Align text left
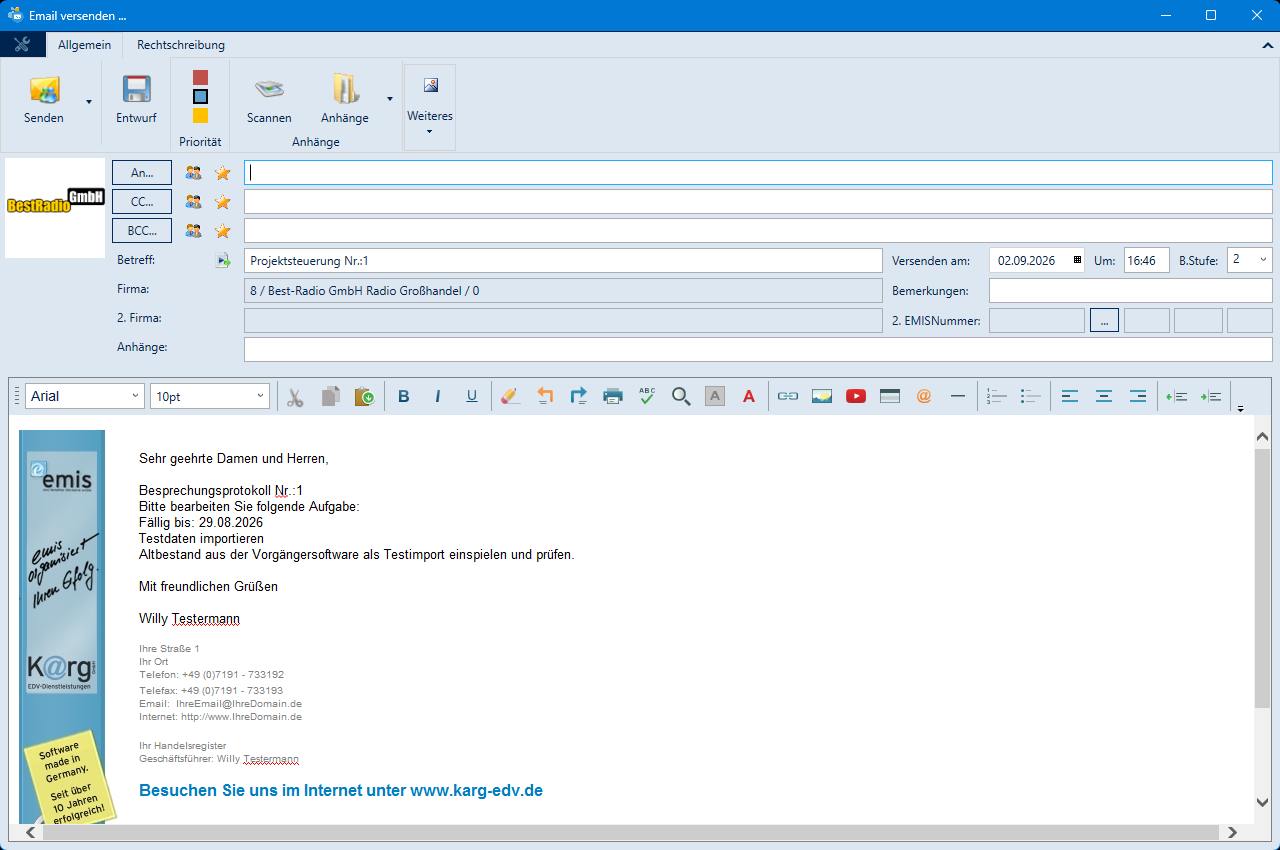1280x850 pixels. coord(1070,396)
